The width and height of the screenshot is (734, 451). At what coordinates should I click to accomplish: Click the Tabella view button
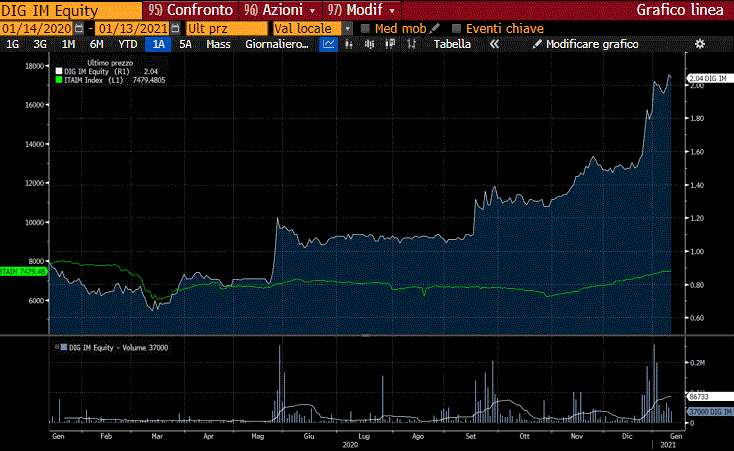(x=451, y=44)
